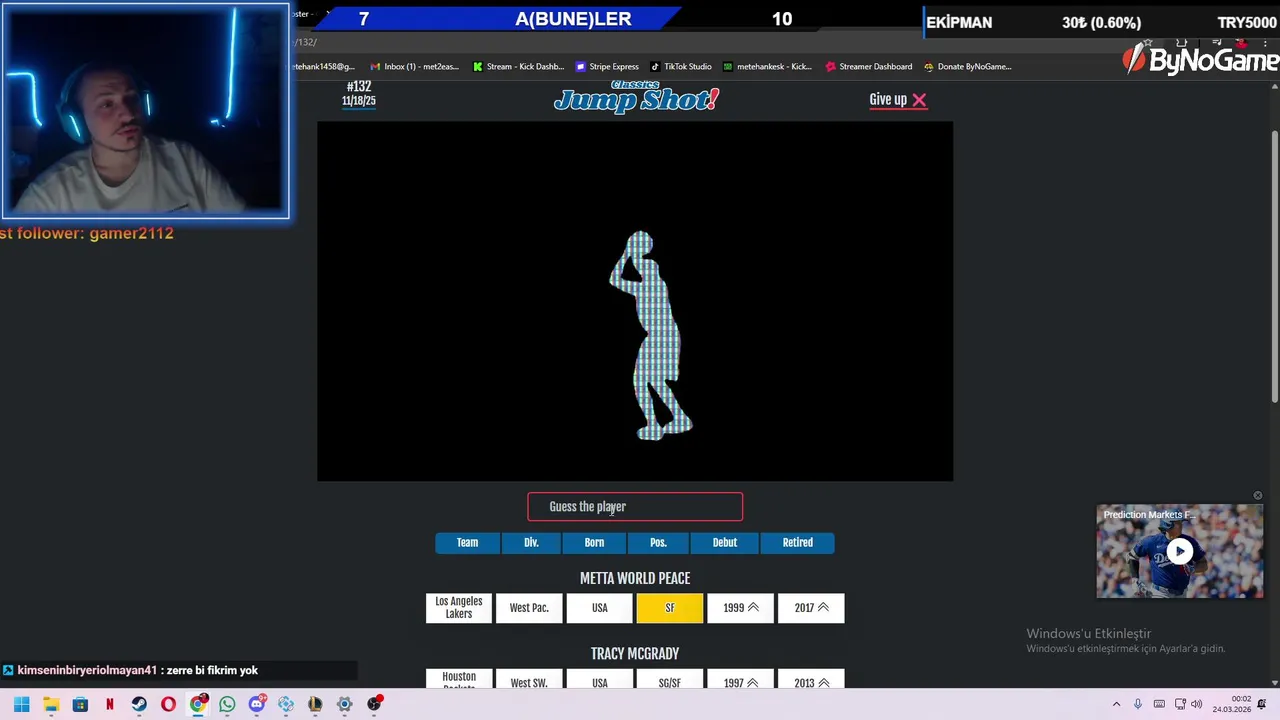Image resolution: width=1280 pixels, height=720 pixels.
Task: Click the page vertical scrollbar
Action: (1274, 266)
